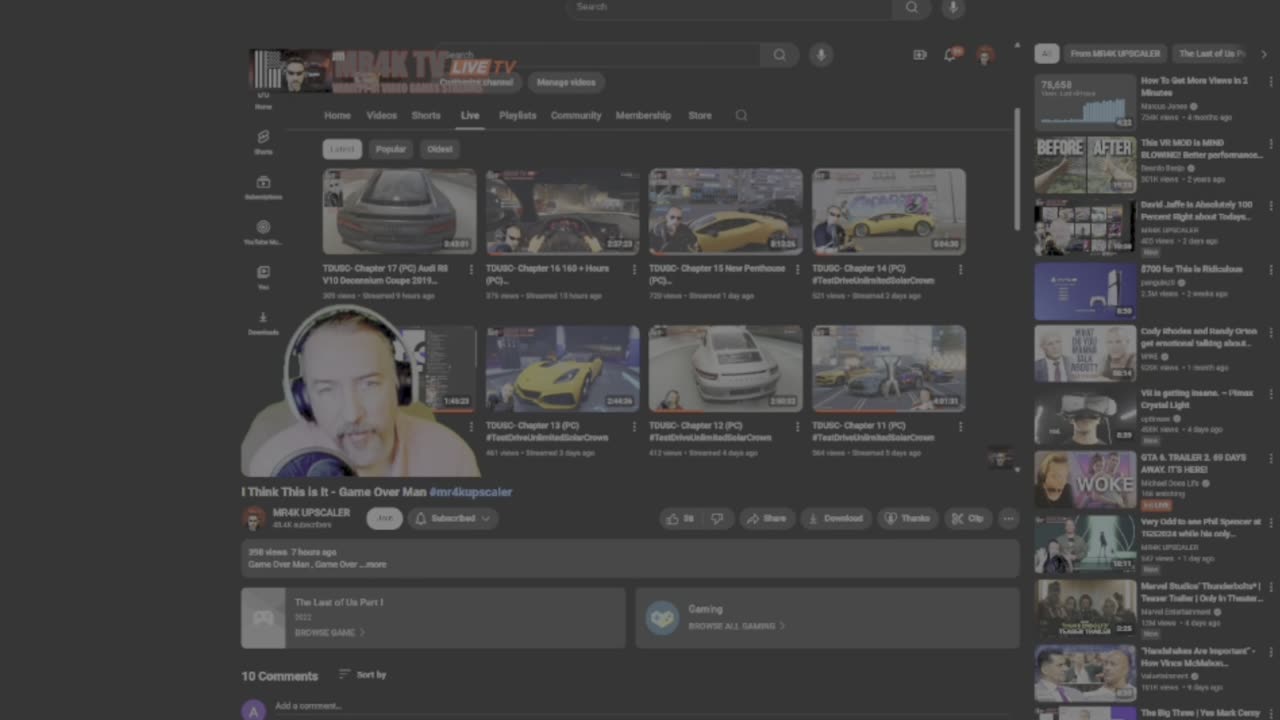
Task: Open the account avatar menu
Action: [985, 55]
